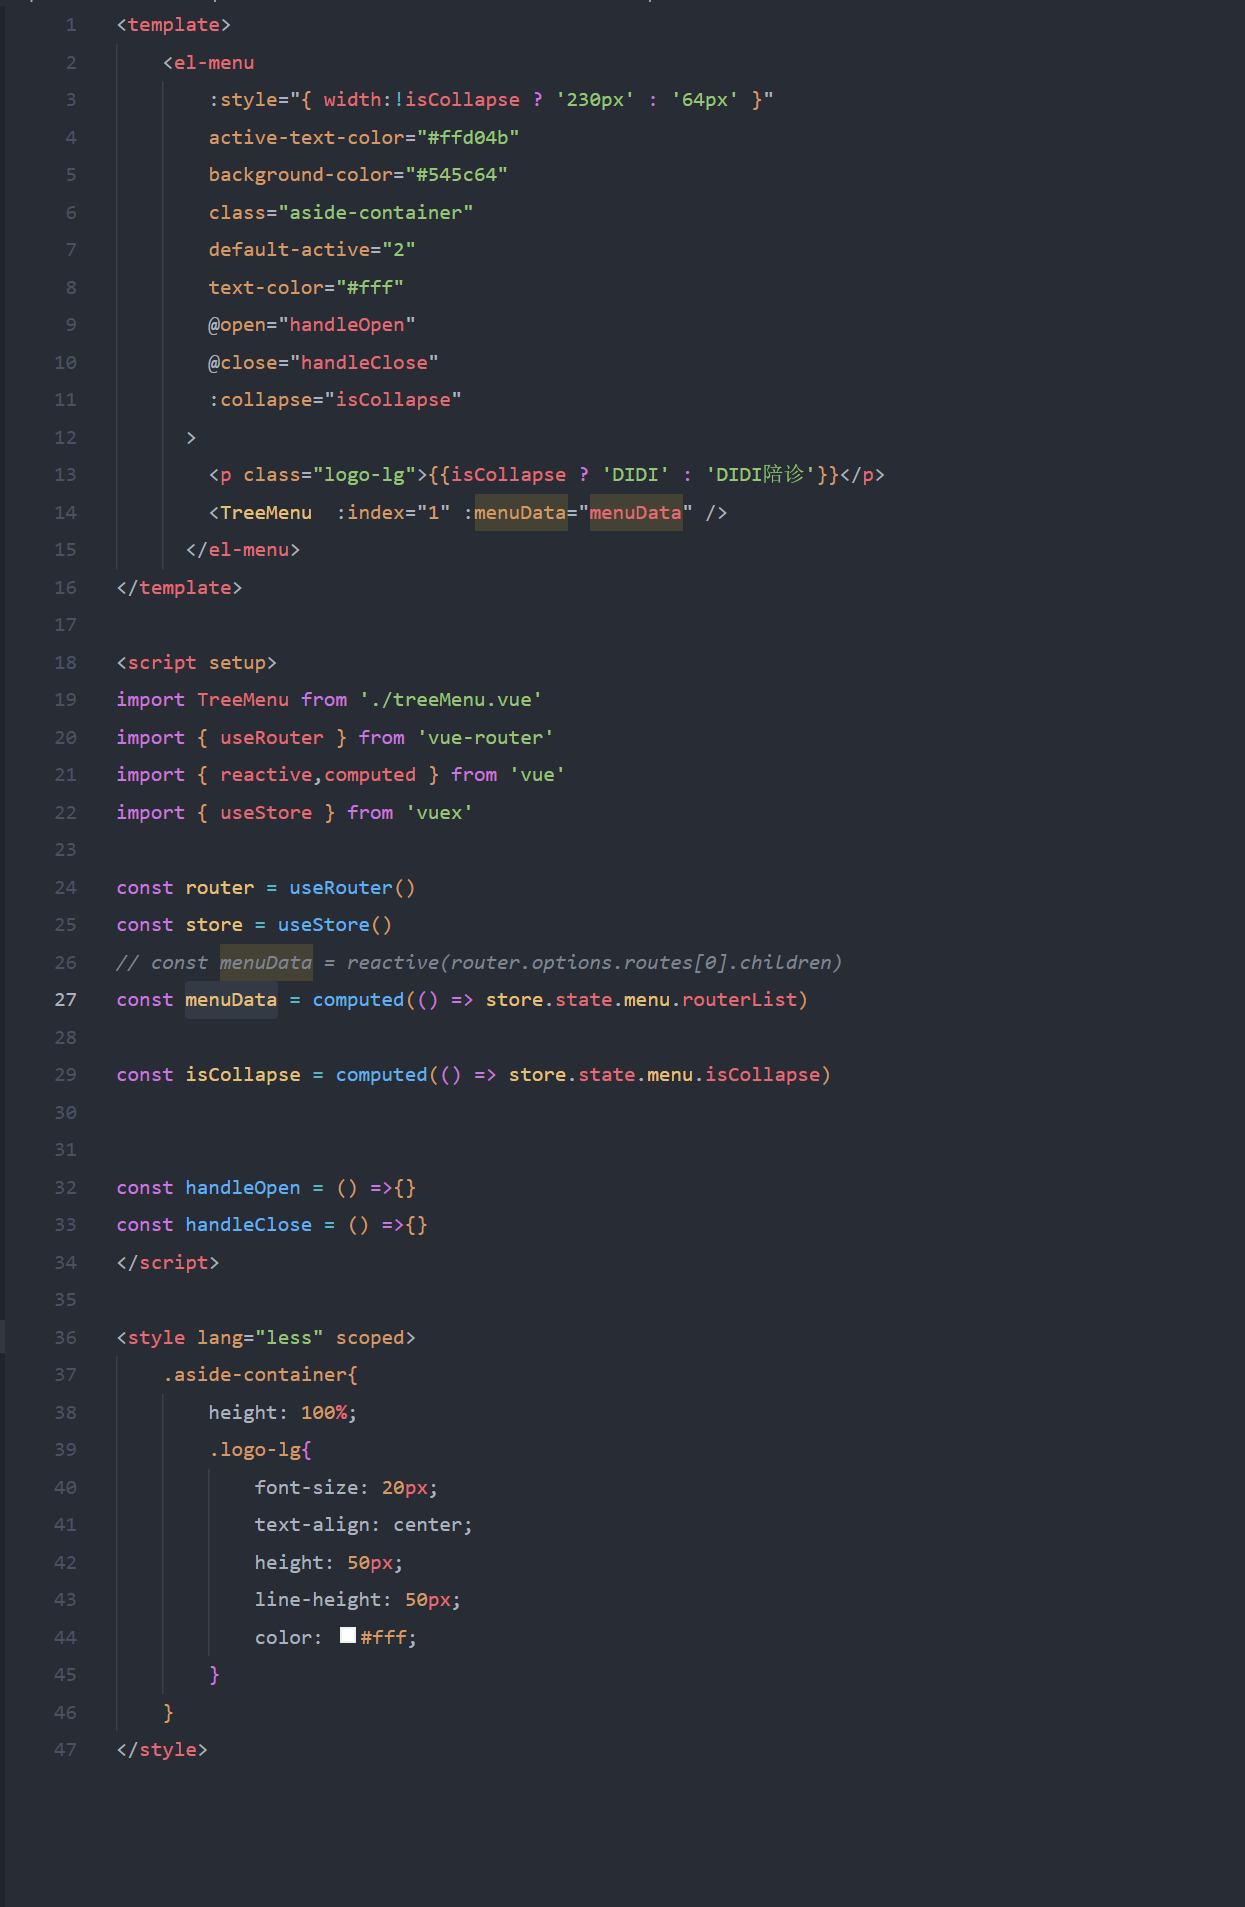This screenshot has width=1245, height=1907.
Task: Click computed in the line 21 import
Action: [x=370, y=774]
